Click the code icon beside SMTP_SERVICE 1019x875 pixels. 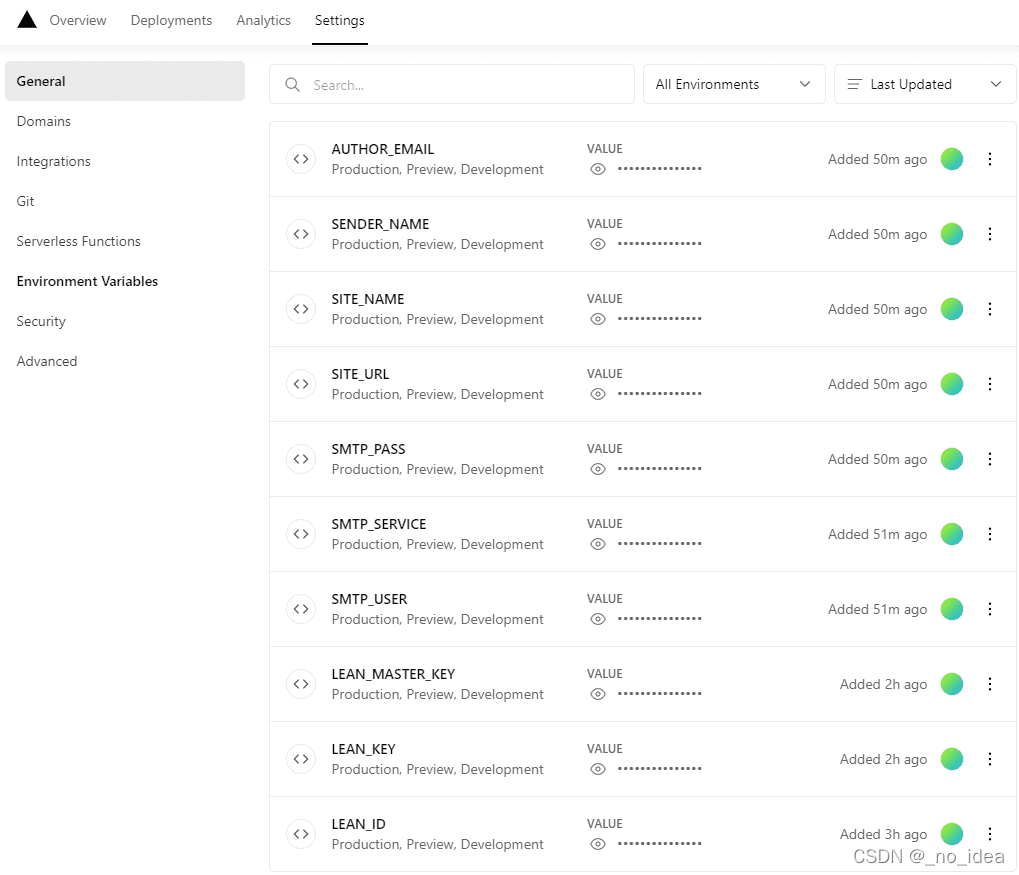coord(301,534)
